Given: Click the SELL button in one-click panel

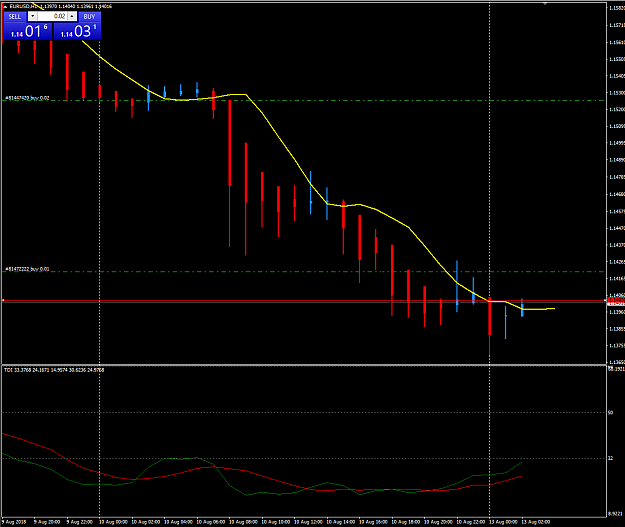Looking at the screenshot, I should coord(15,16).
